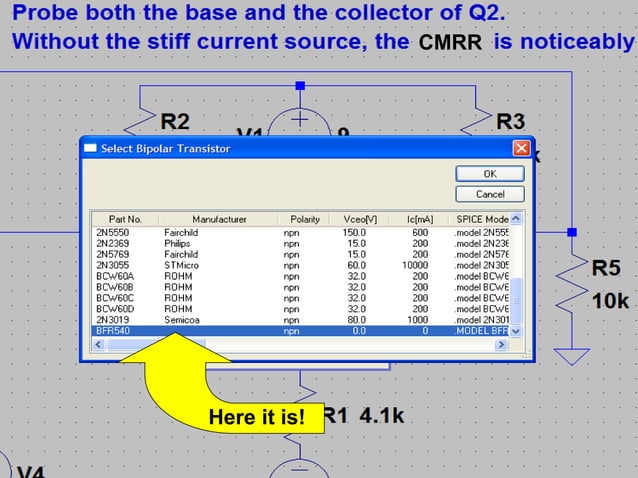Click the ground symbol below R5
Image resolution: width=638 pixels, height=478 pixels.
click(572, 356)
